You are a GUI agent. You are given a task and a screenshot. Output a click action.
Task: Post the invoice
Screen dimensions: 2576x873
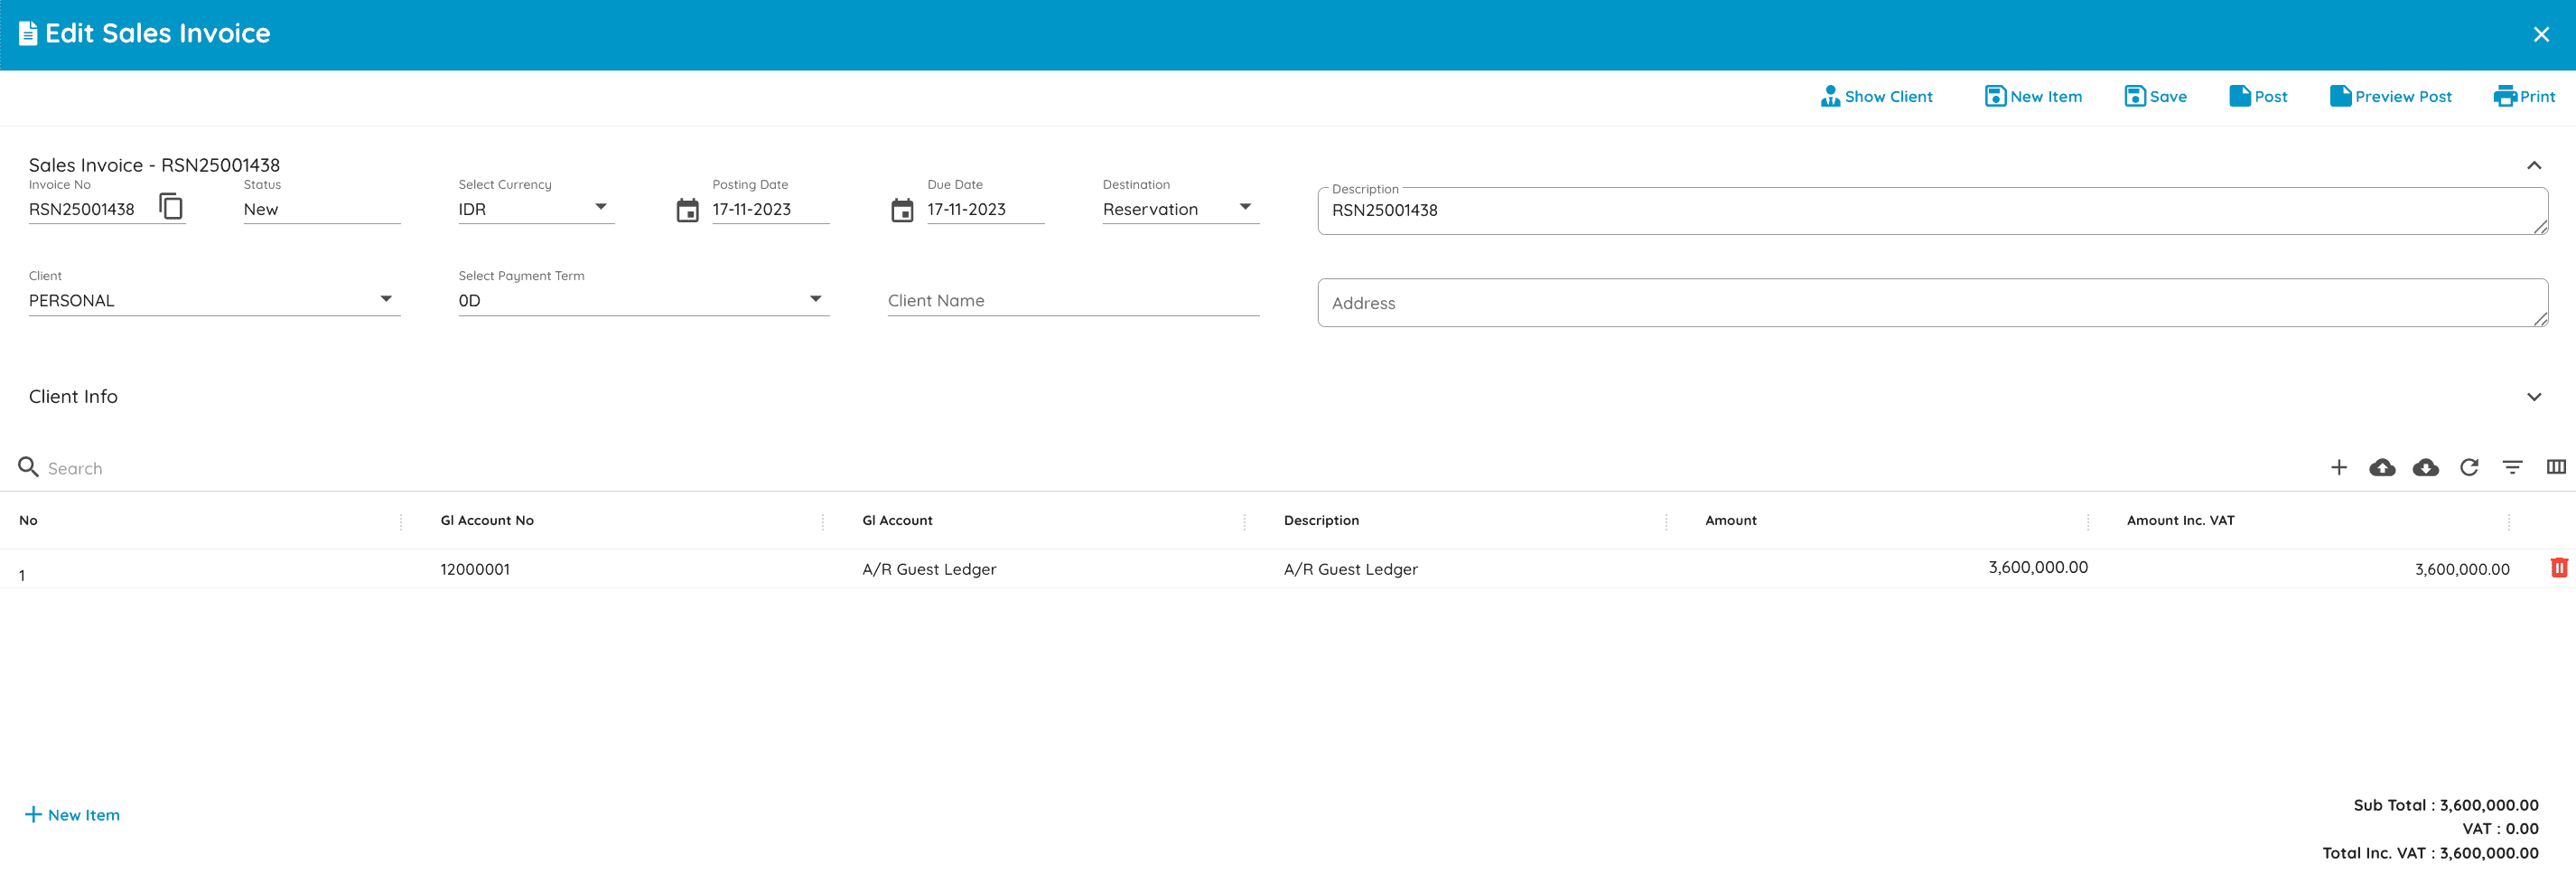click(2258, 96)
